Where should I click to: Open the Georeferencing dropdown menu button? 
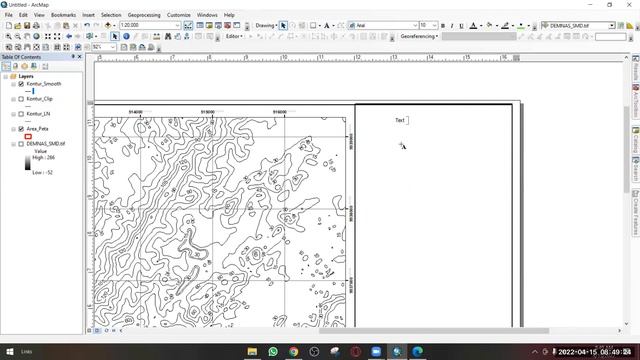tap(419, 36)
